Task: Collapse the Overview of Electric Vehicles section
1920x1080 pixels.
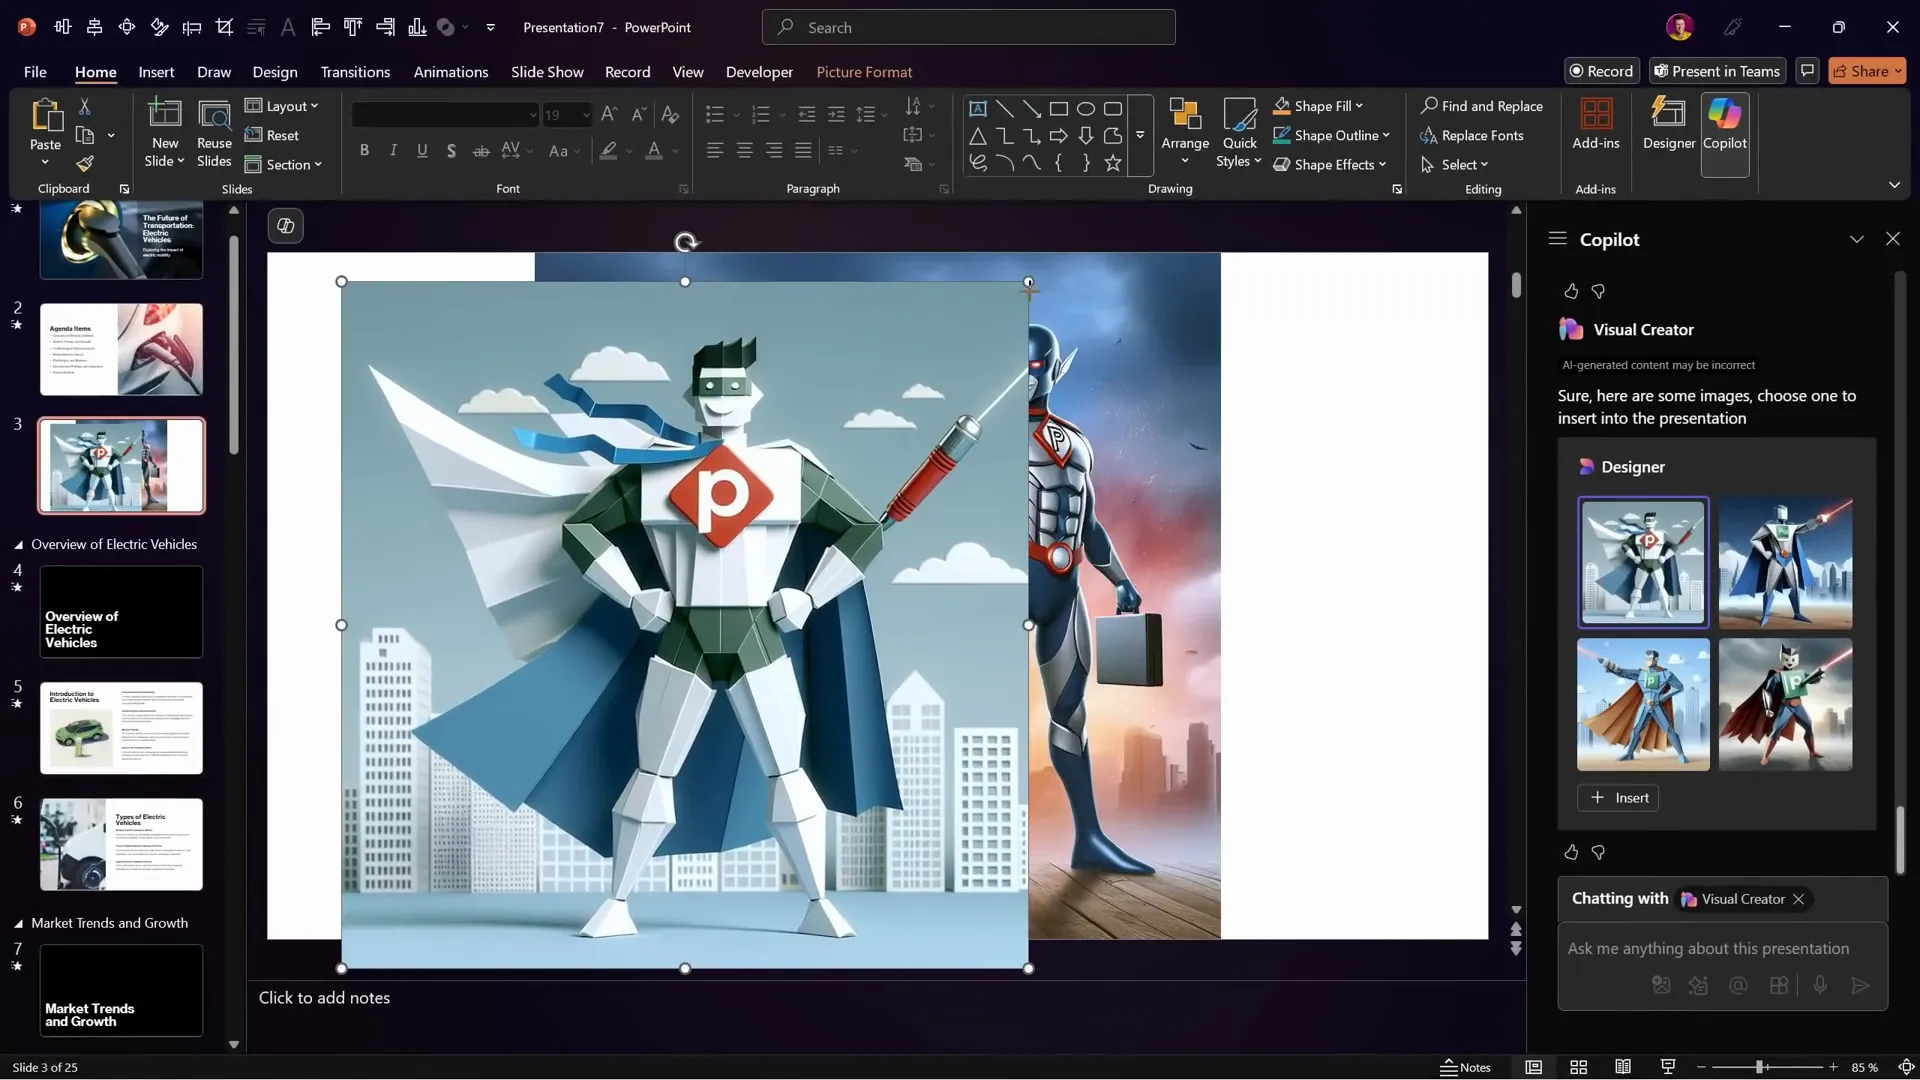Action: tap(18, 545)
